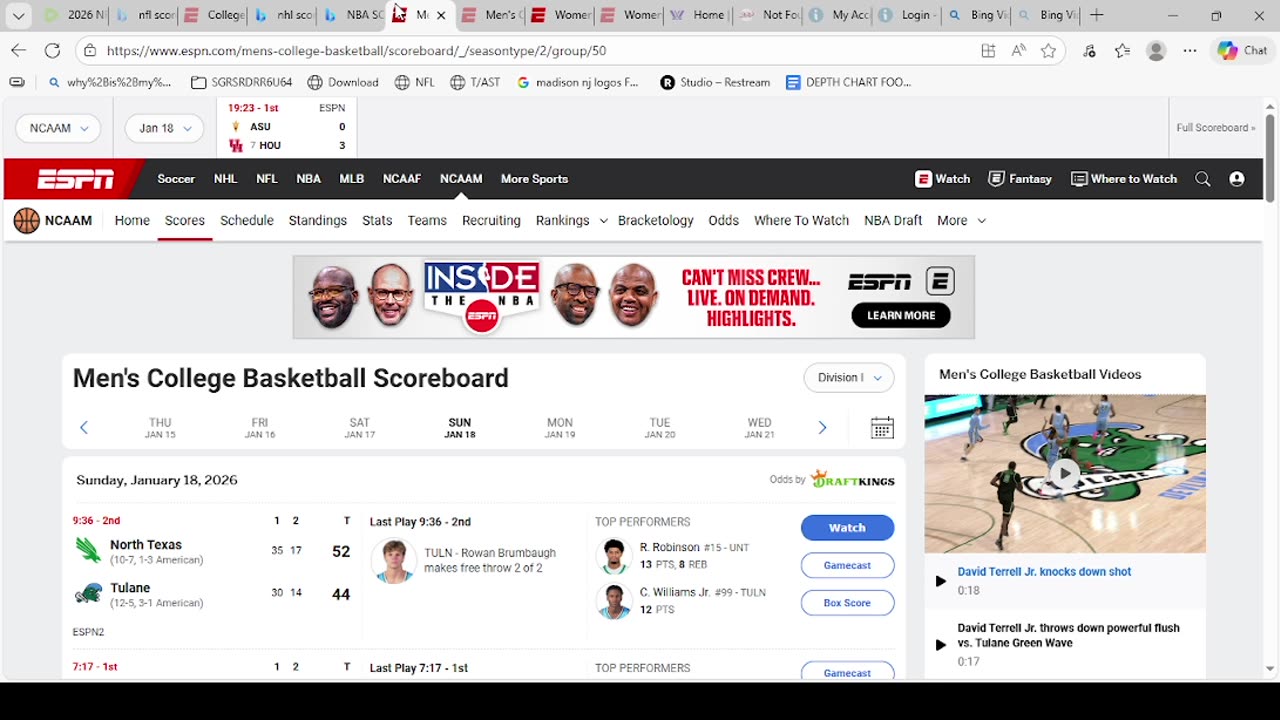
Task: Click the blue Watch button for North Texas game
Action: pos(847,528)
